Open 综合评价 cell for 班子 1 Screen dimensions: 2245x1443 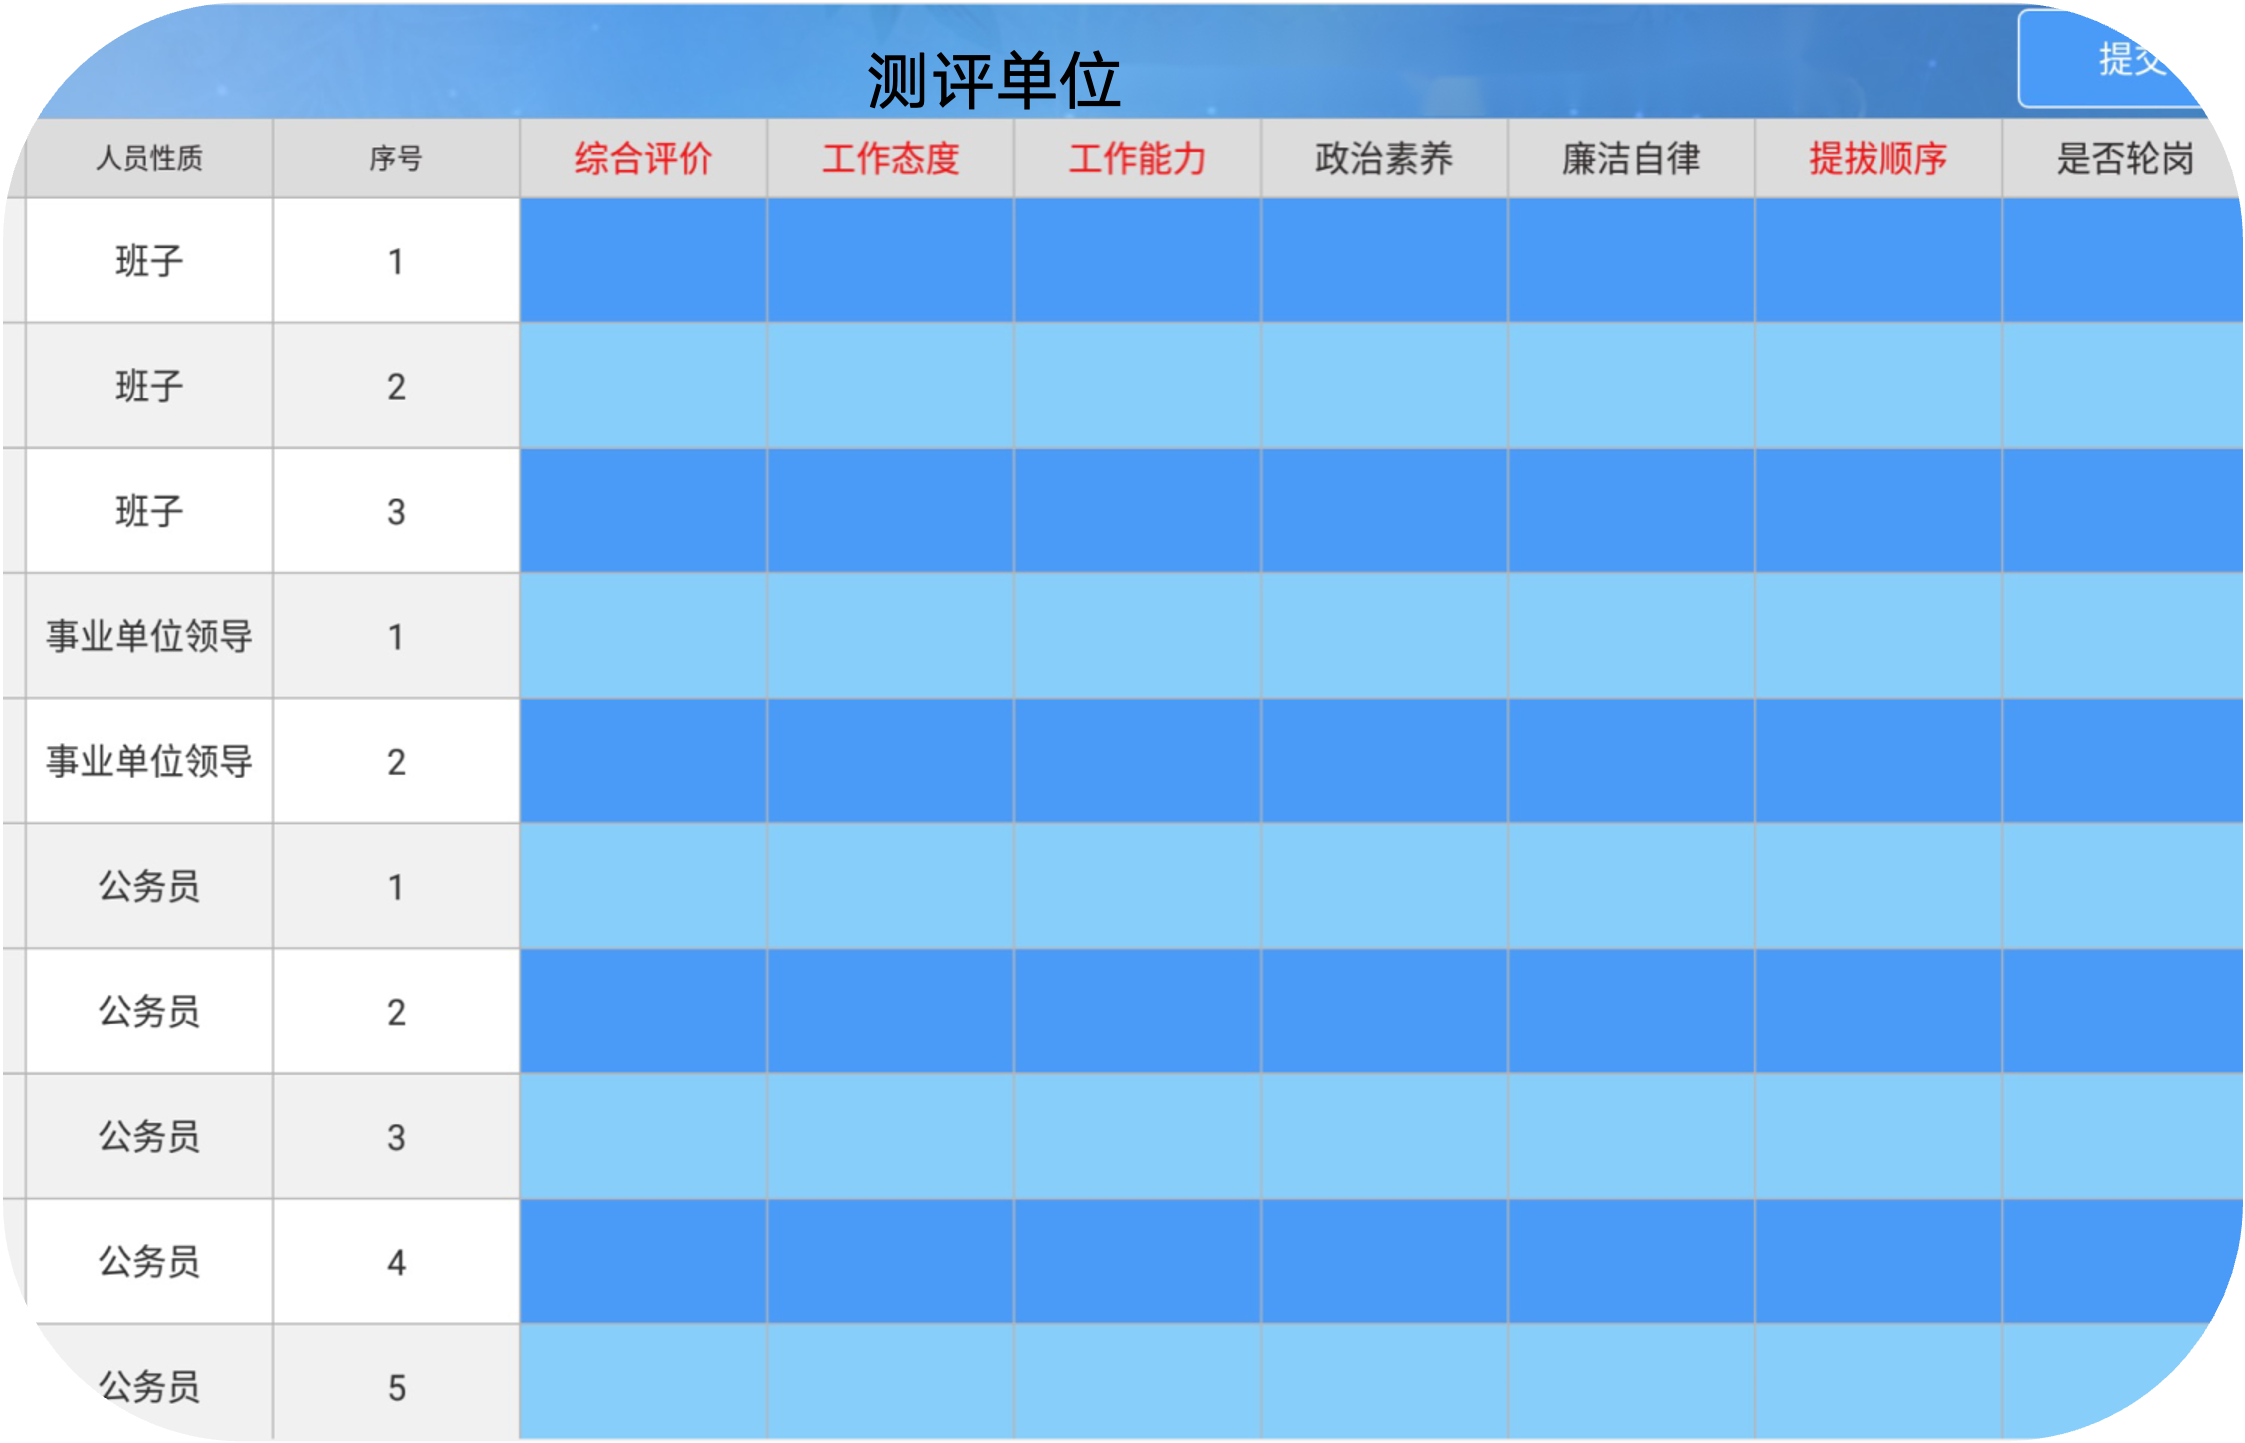(643, 260)
